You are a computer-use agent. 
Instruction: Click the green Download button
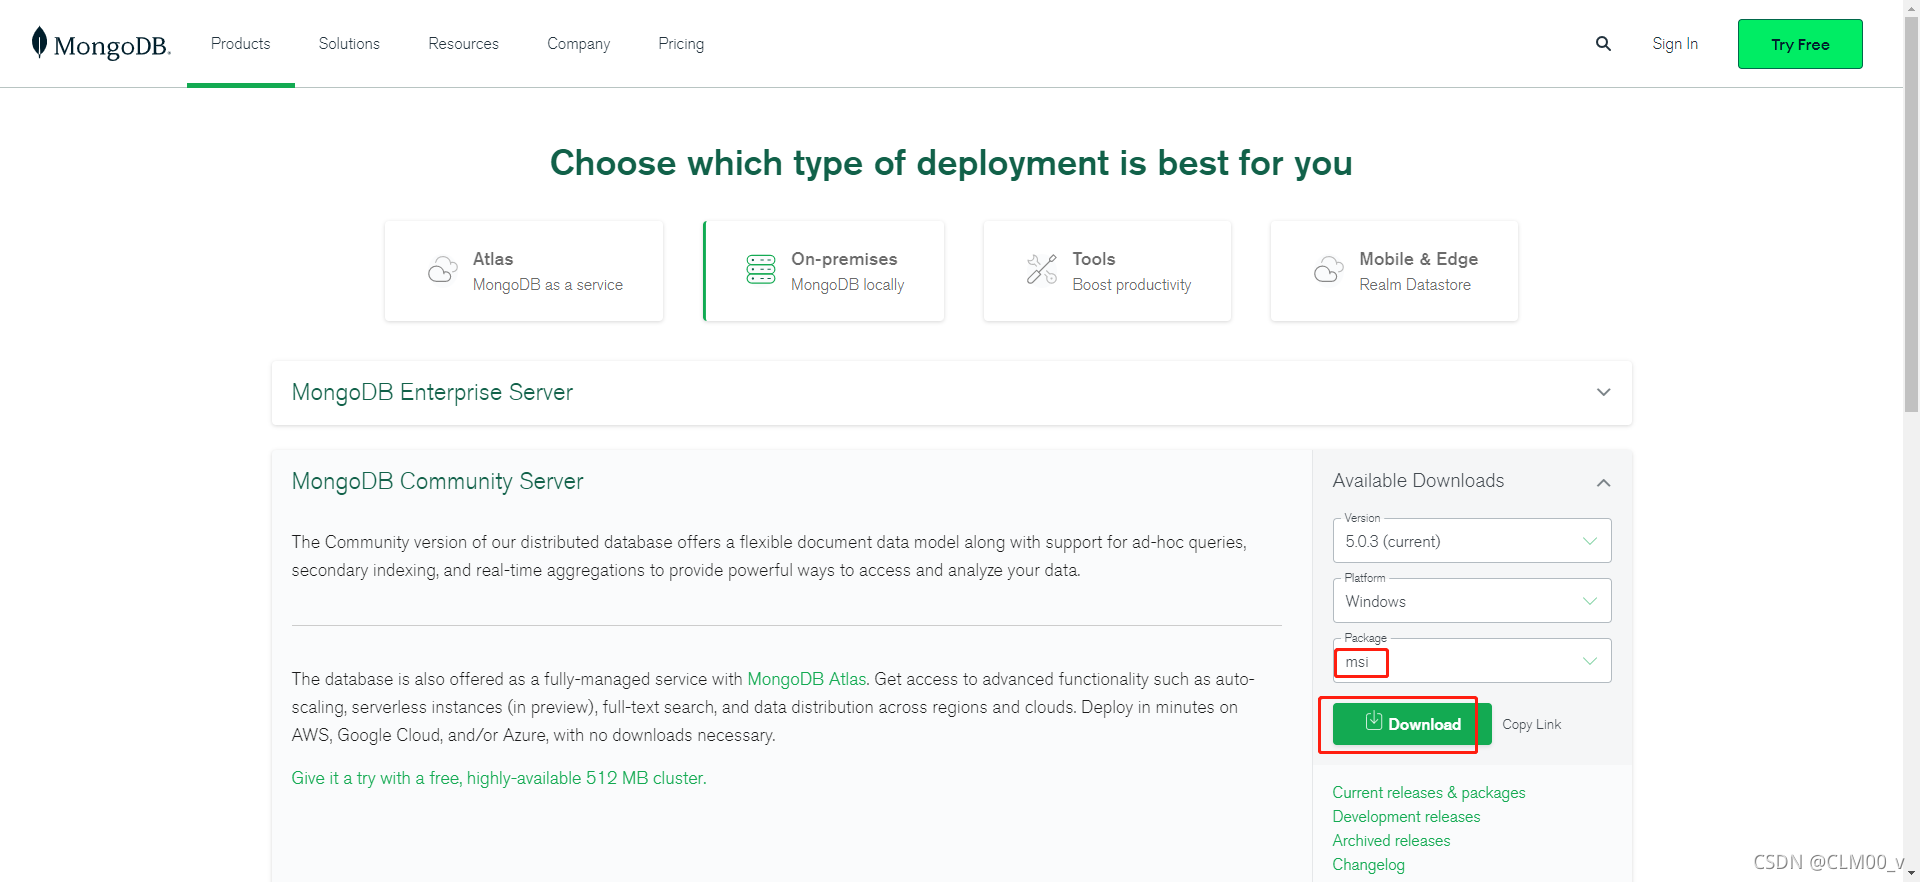(x=1412, y=724)
